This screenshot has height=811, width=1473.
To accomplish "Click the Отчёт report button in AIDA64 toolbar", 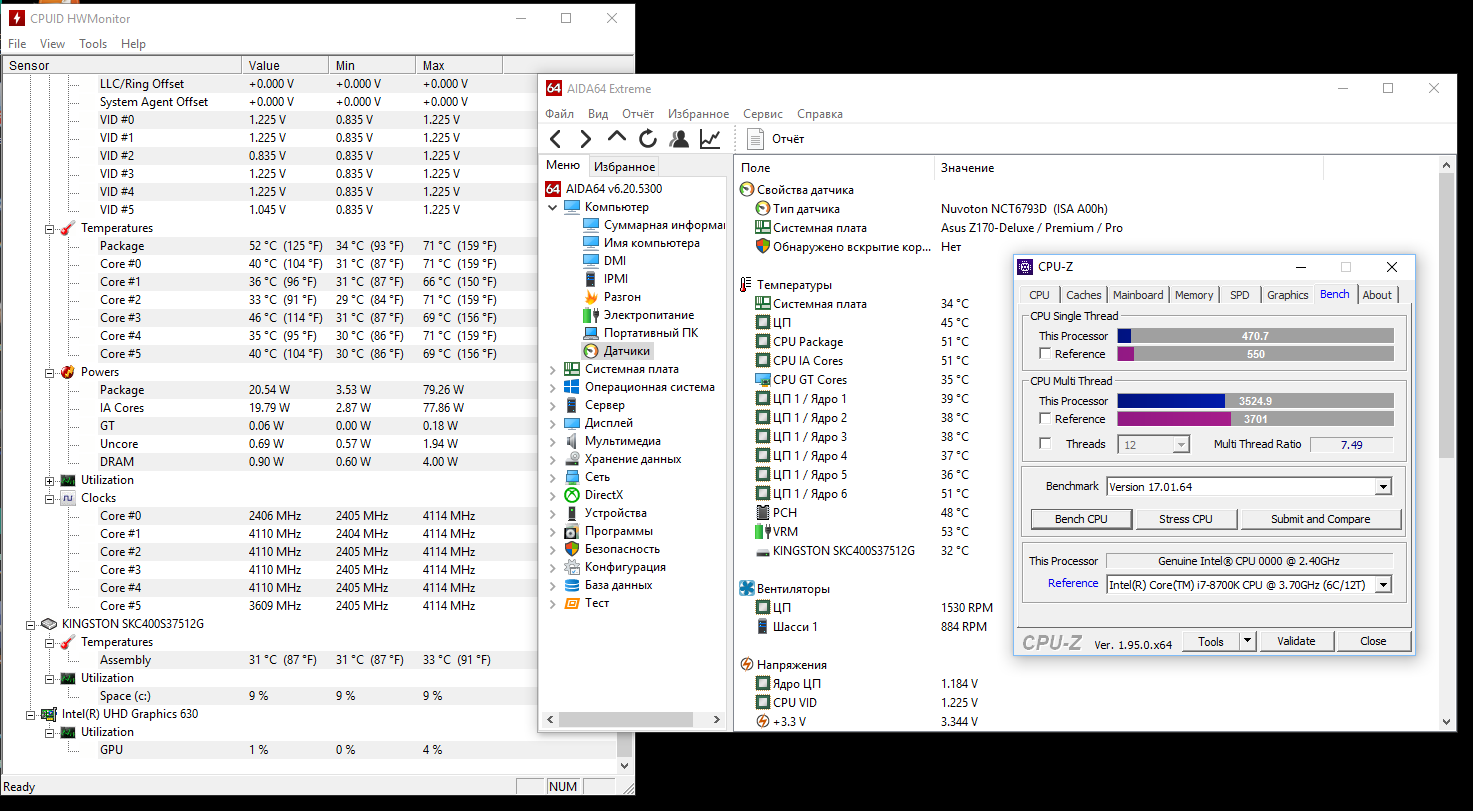I will 775,139.
